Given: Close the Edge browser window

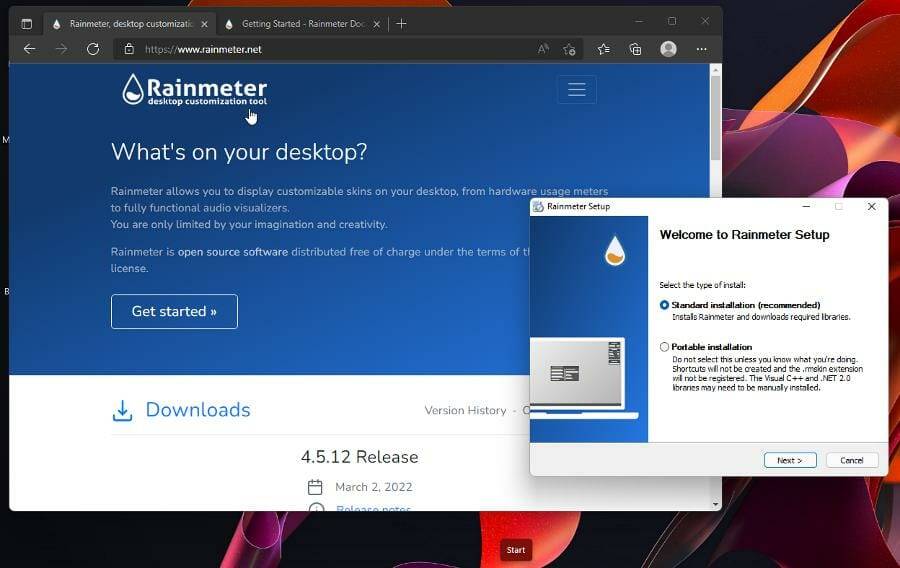Looking at the screenshot, I should click(x=705, y=21).
